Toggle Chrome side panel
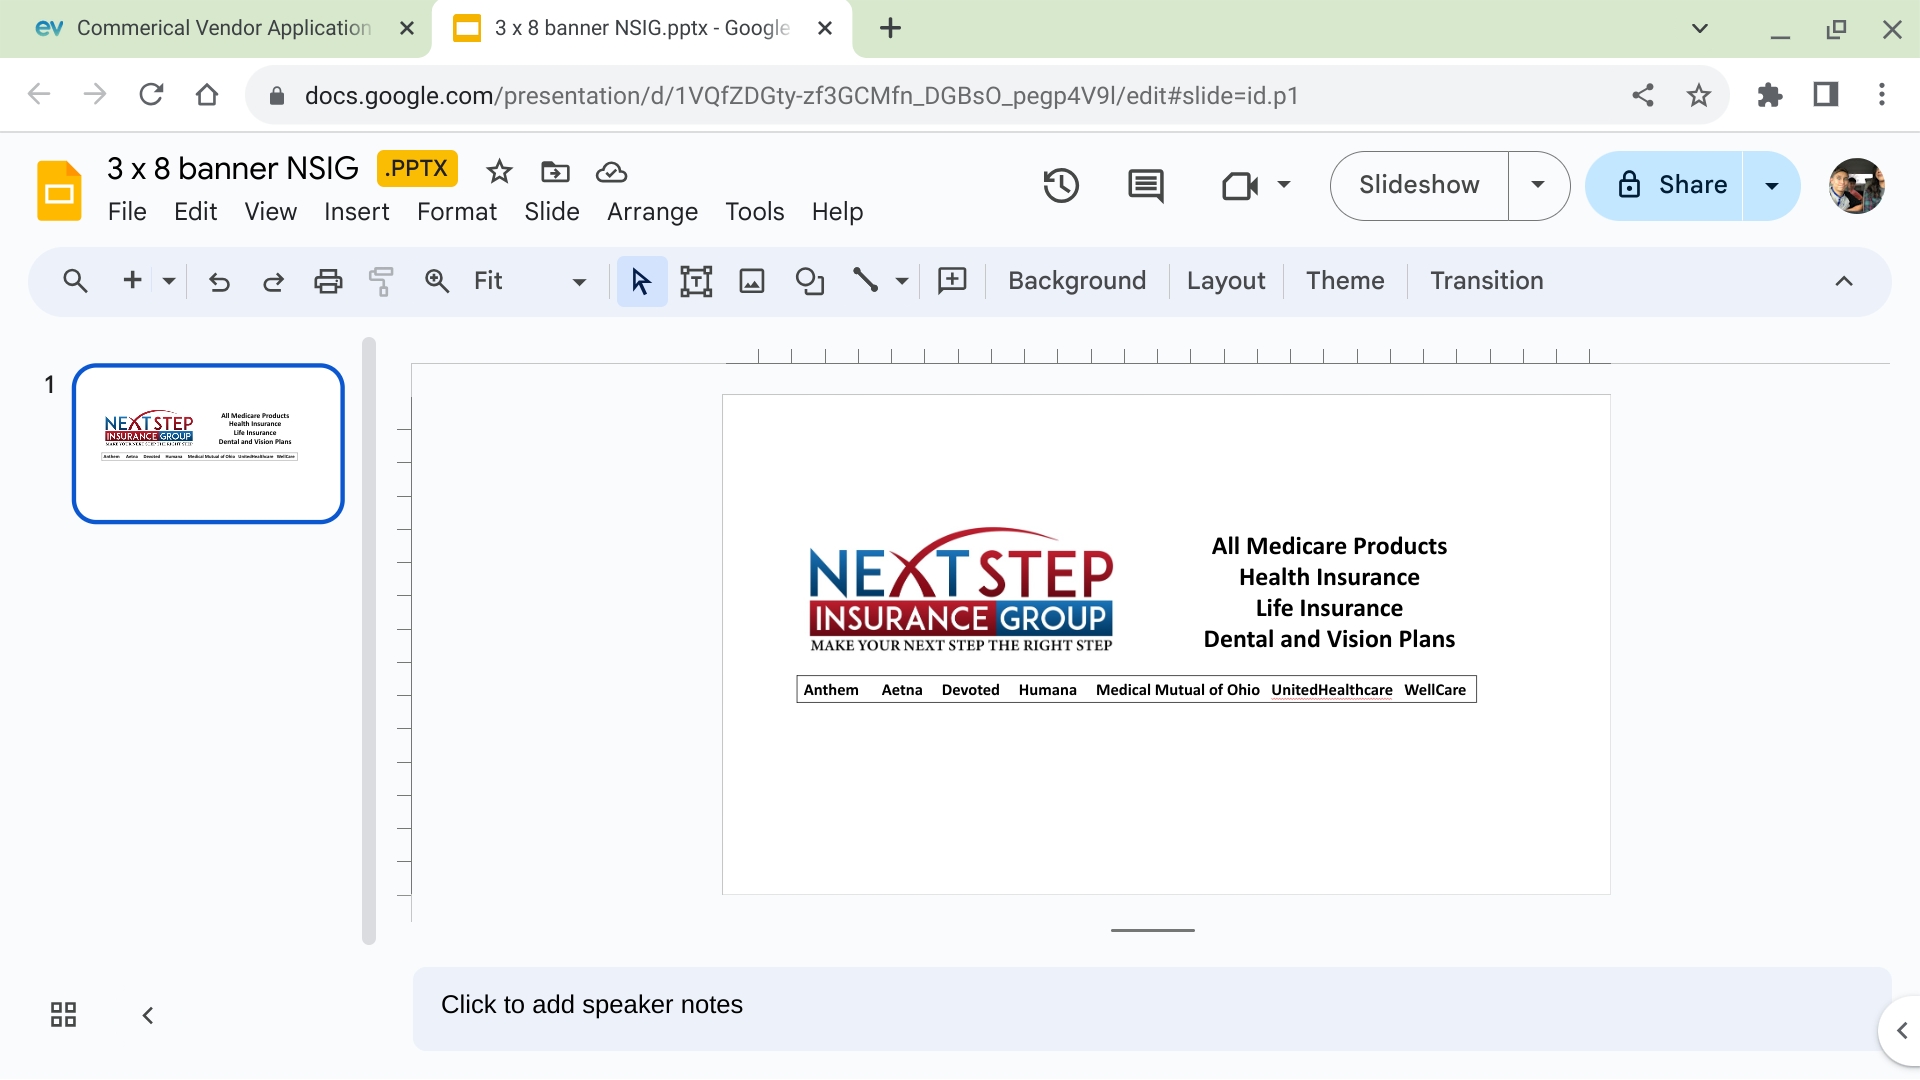 [x=1826, y=95]
